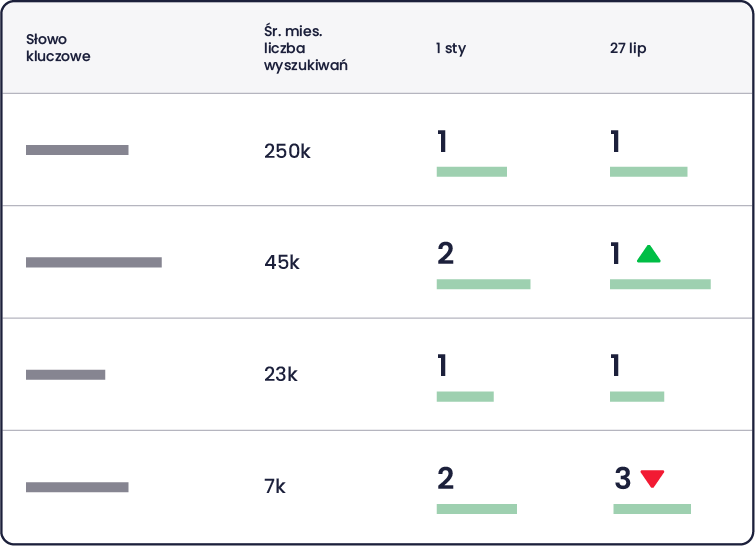Open the gray keyword placeholder in 7k row
Image resolution: width=755 pixels, height=546 pixels.
coord(77,487)
